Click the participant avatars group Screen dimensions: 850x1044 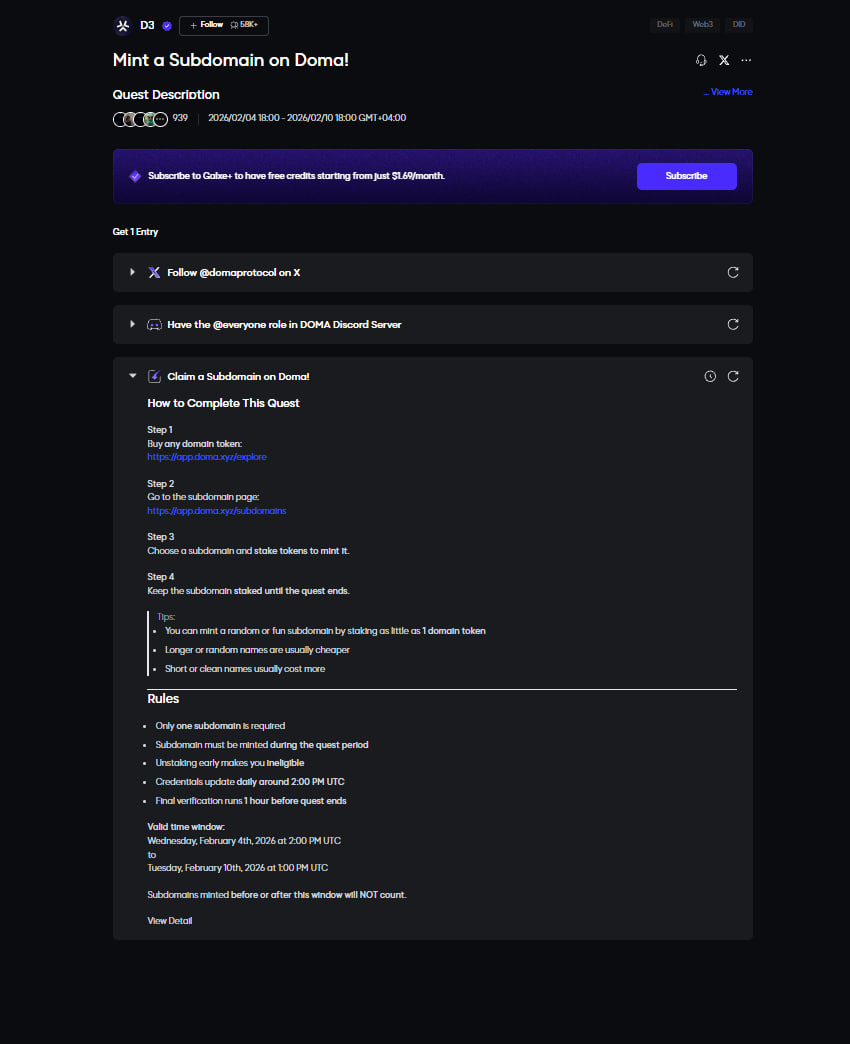[x=140, y=119]
